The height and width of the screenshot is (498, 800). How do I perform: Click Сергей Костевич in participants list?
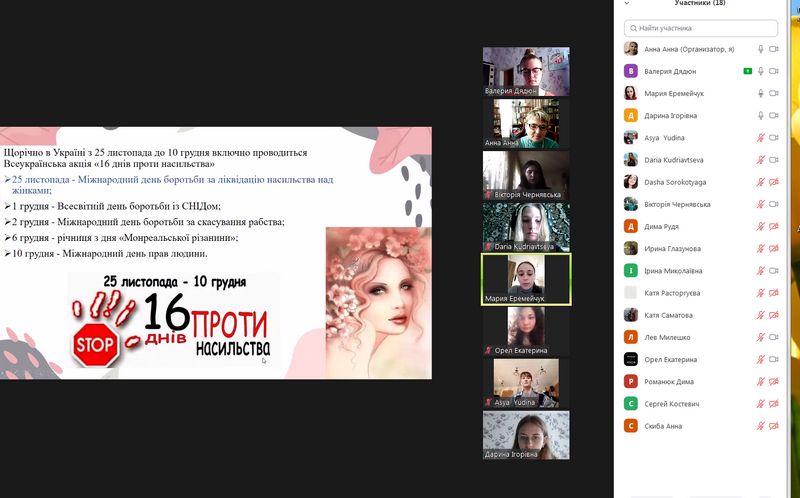tap(671, 404)
